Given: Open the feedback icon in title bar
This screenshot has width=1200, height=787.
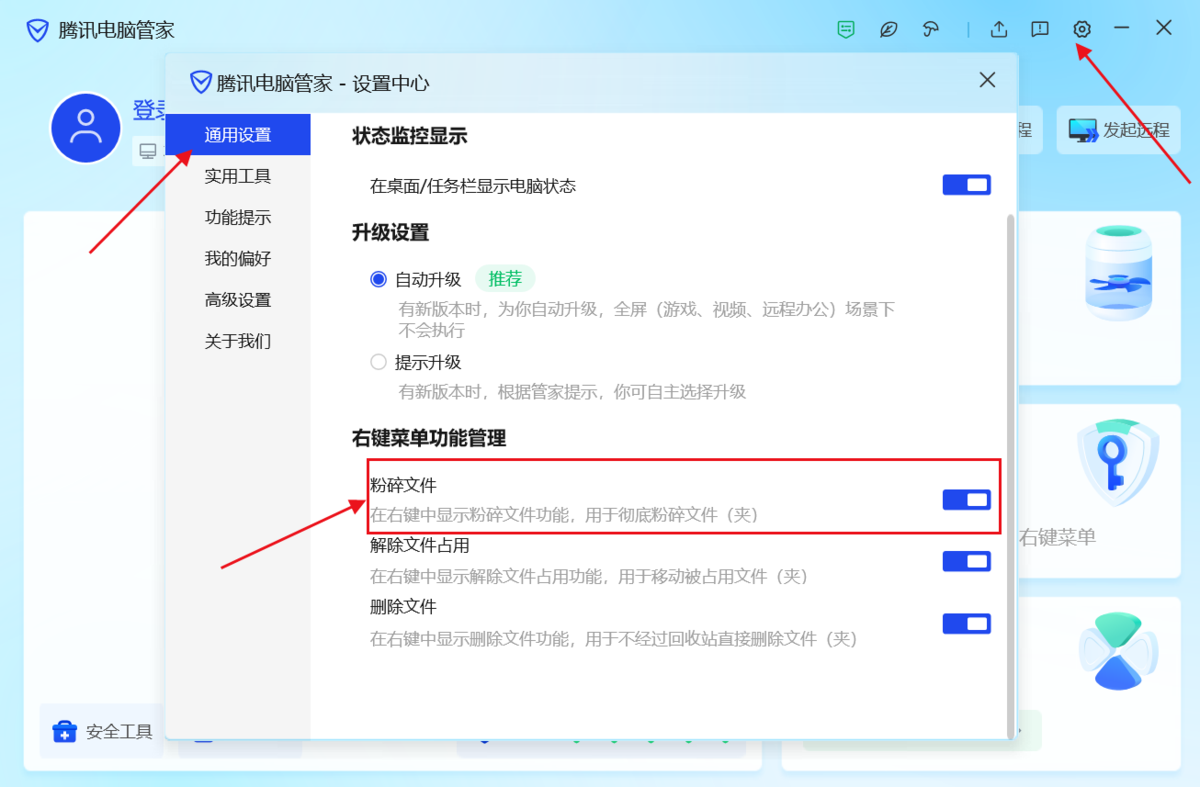Looking at the screenshot, I should pos(1040,29).
